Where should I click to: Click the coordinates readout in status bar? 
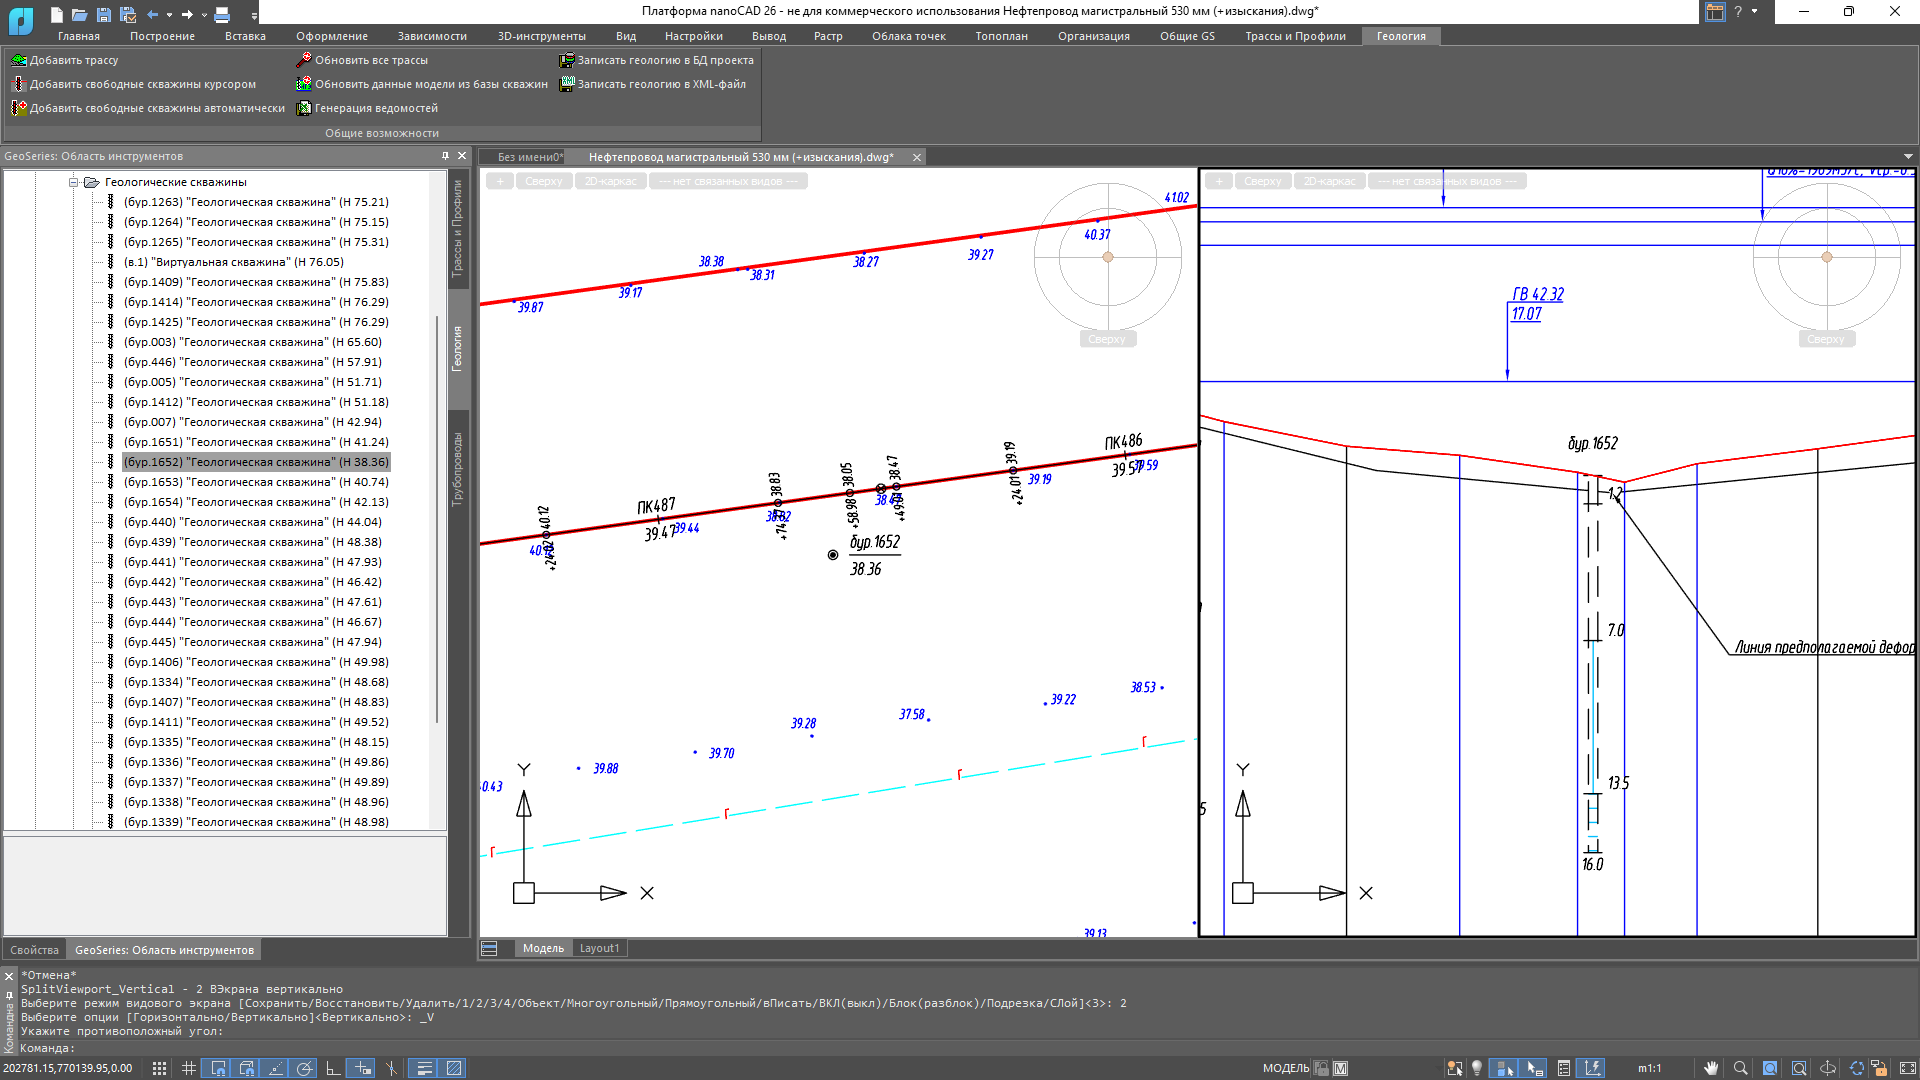coord(67,1068)
